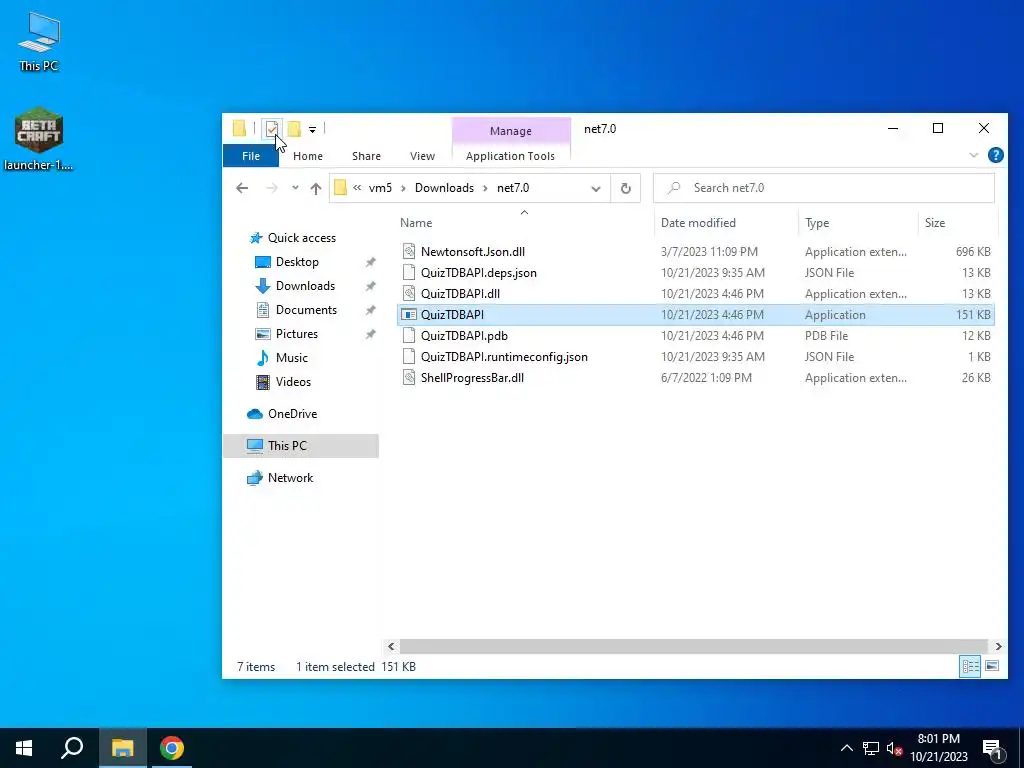Open the File menu
The height and width of the screenshot is (768, 1024).
pos(251,156)
